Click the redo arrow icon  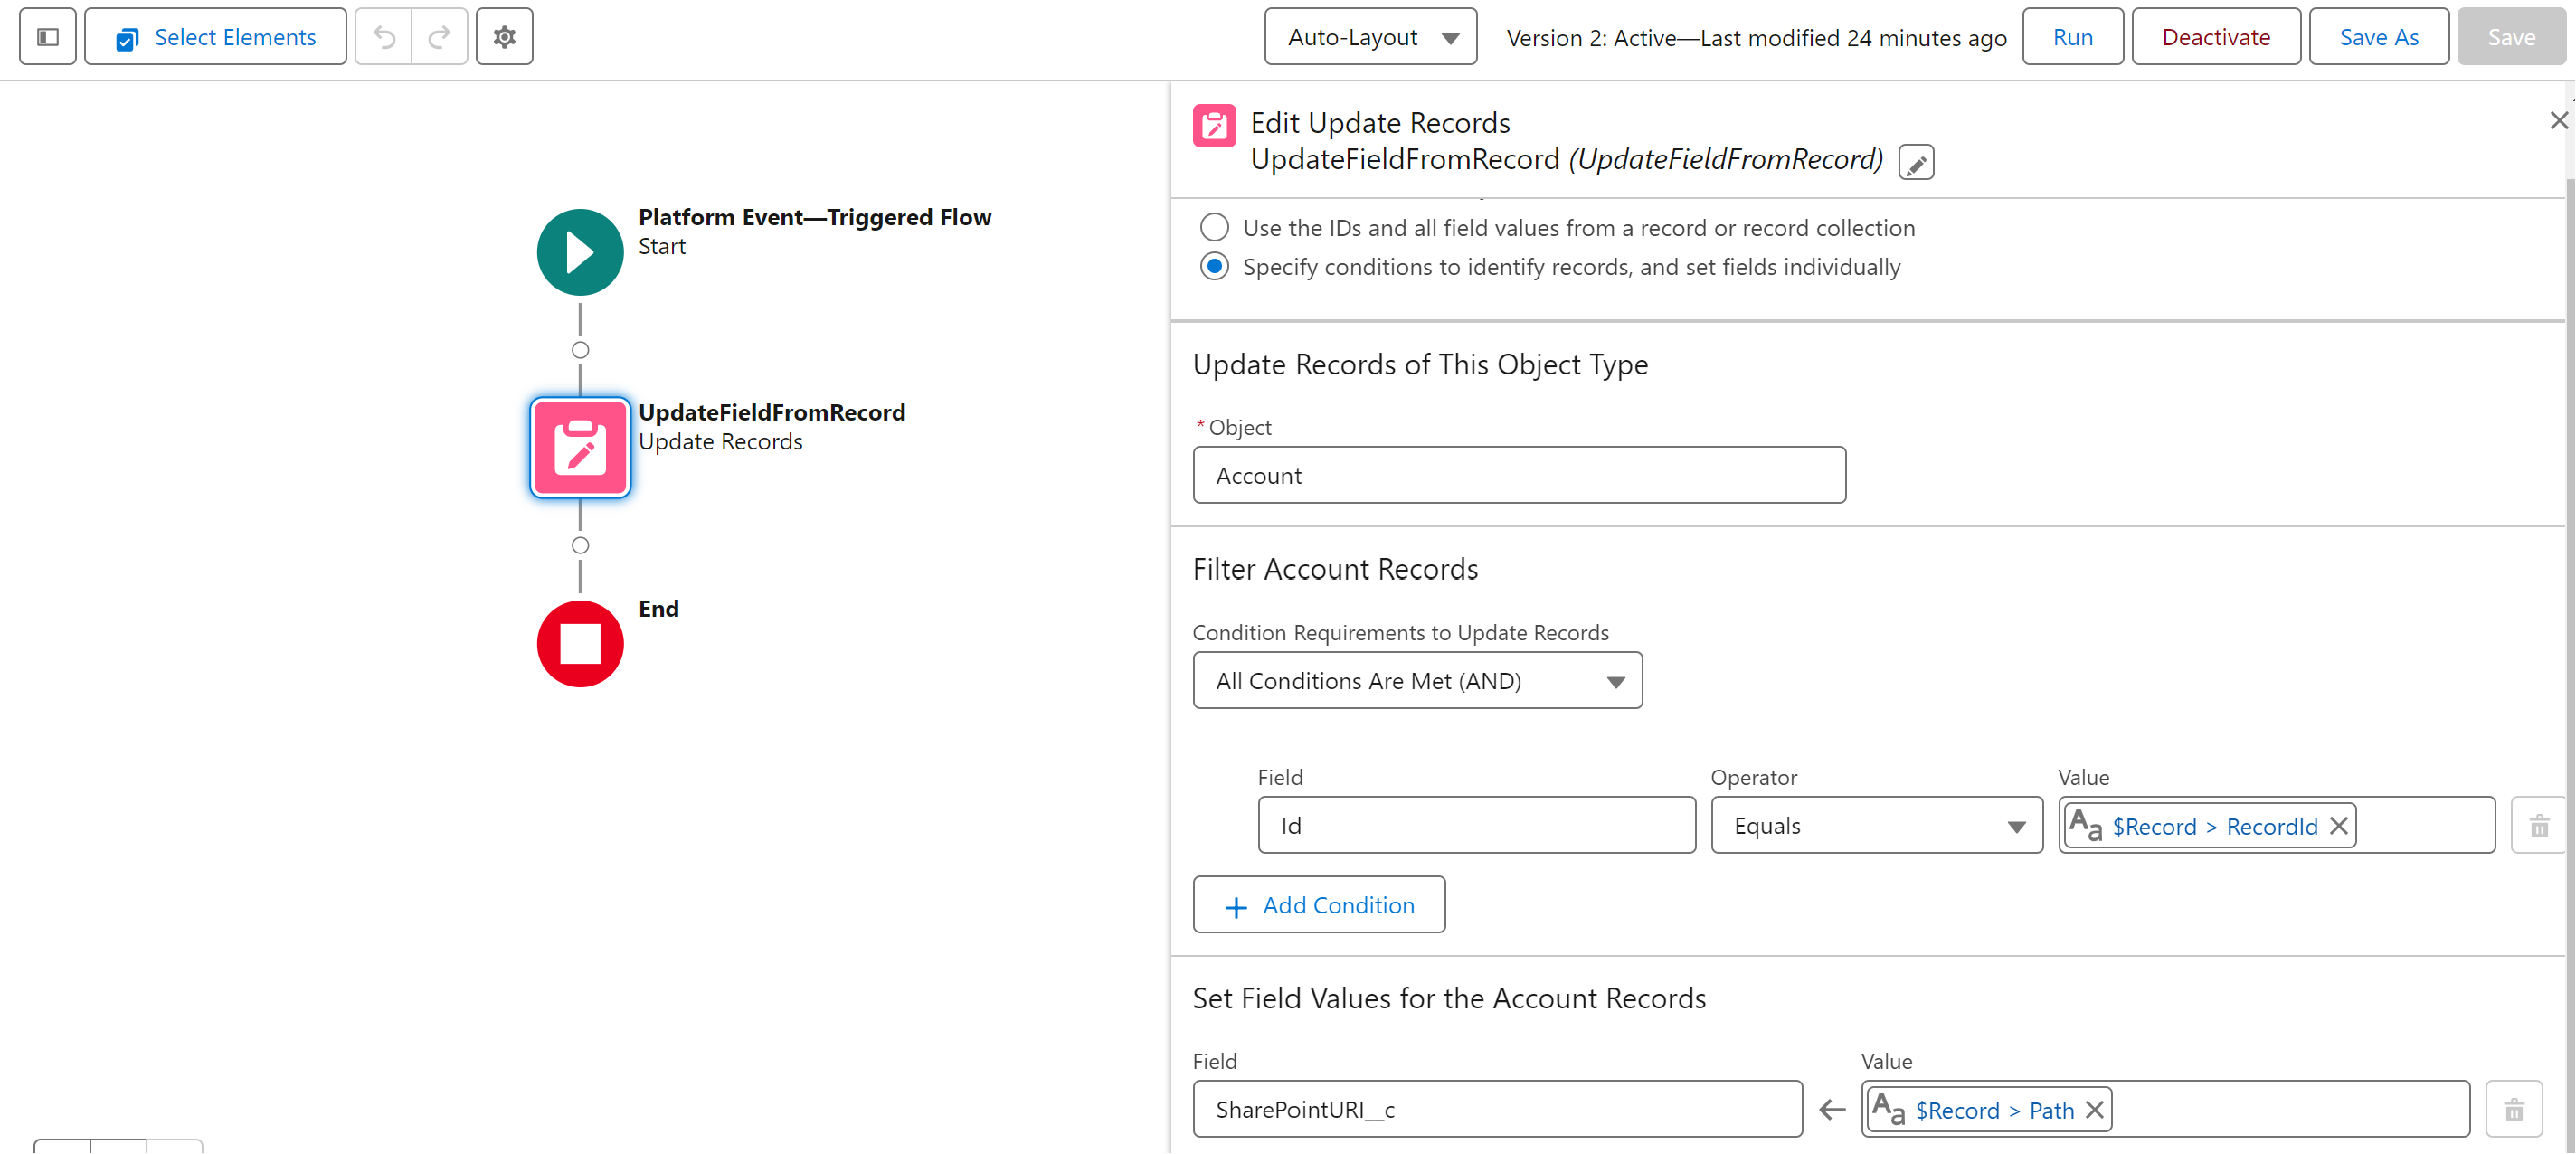tap(439, 37)
